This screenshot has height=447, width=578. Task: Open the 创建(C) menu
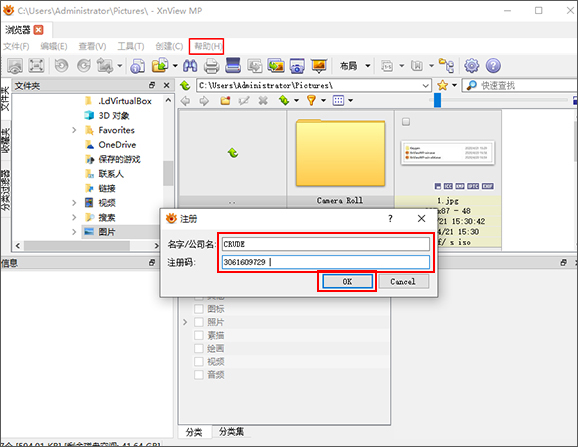point(169,46)
